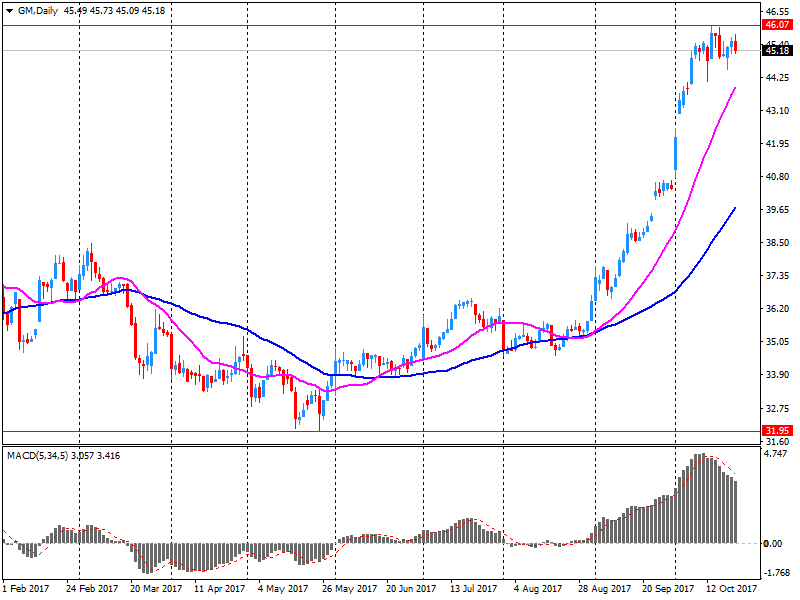Click the 26 May 2017 date label
Viewport: 800px width, 600px height.
(x=349, y=589)
